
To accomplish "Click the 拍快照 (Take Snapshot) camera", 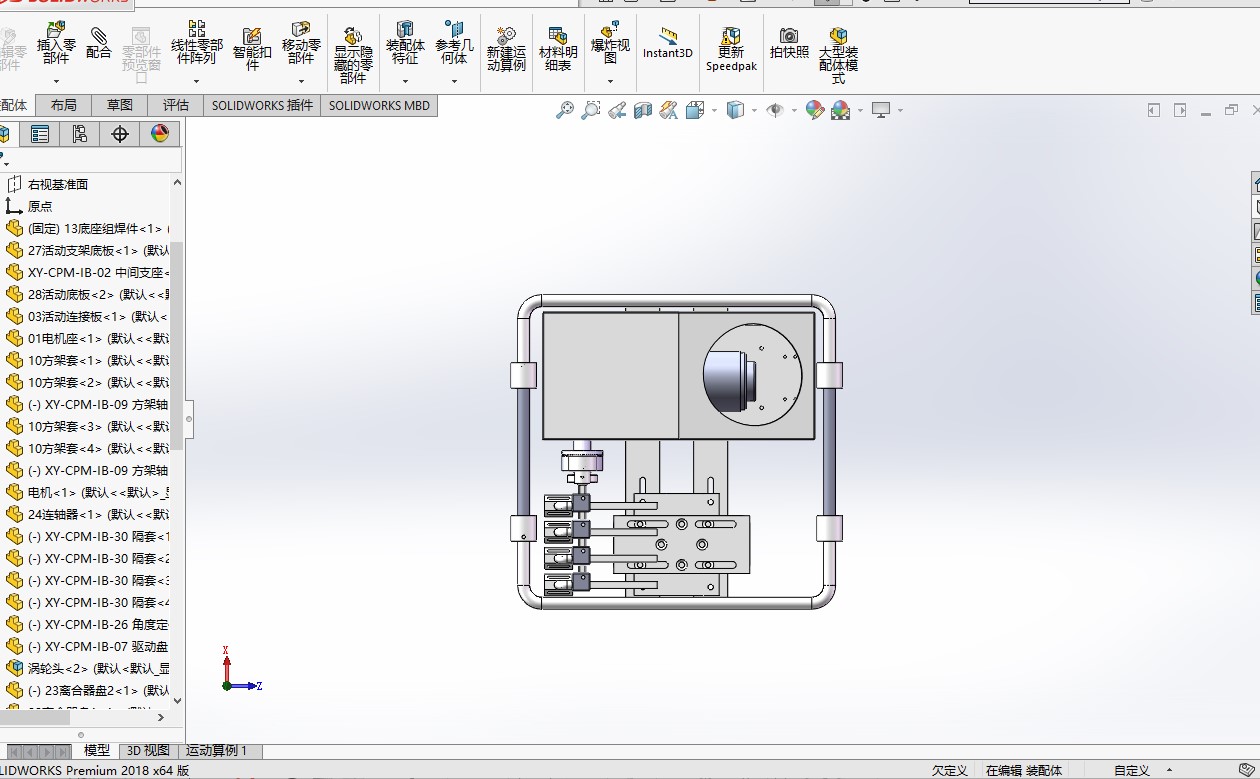I will 789,44.
